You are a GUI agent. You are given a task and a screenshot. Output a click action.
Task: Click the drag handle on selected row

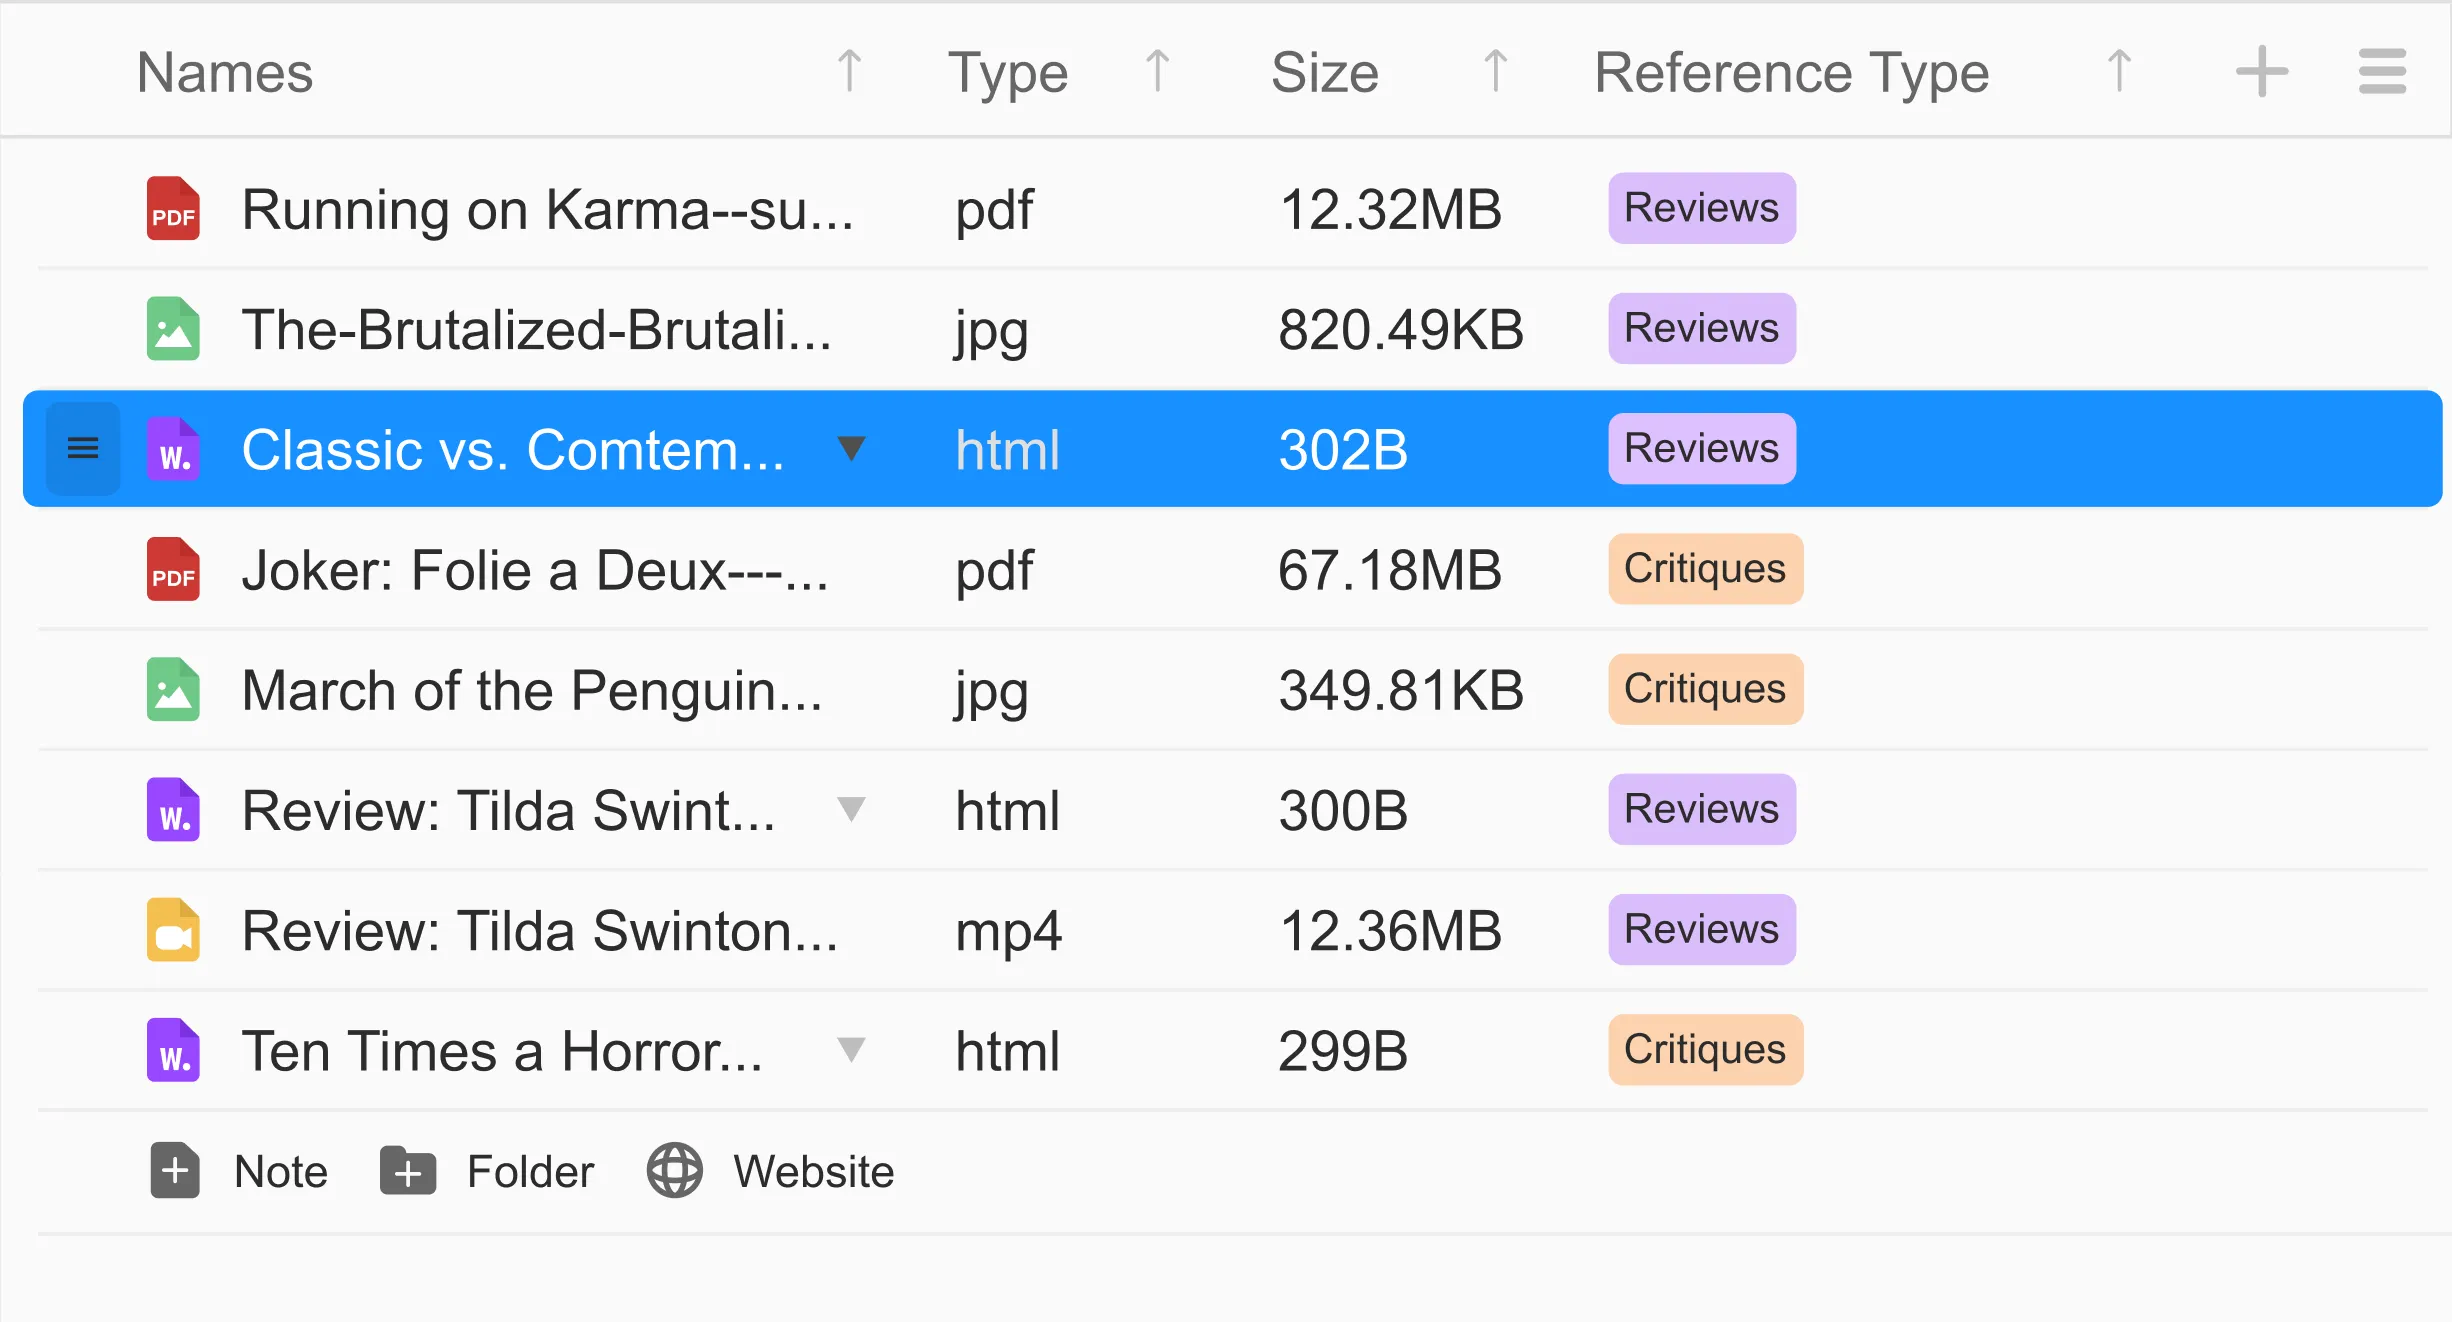[83, 449]
